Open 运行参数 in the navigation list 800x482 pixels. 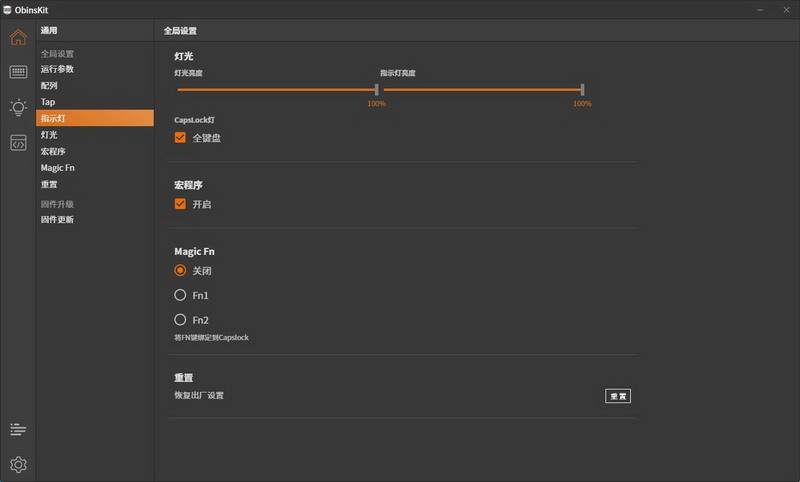(x=57, y=69)
